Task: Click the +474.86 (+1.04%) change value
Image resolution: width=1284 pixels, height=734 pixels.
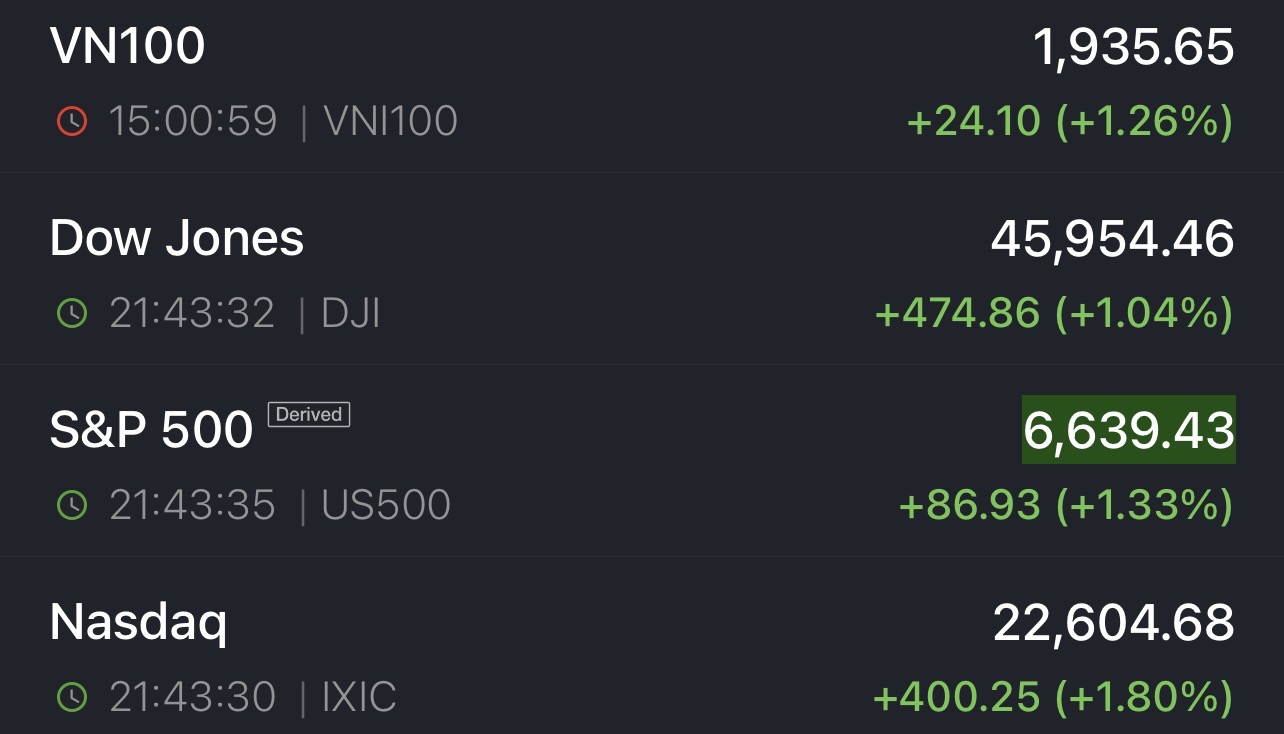Action: point(1053,313)
